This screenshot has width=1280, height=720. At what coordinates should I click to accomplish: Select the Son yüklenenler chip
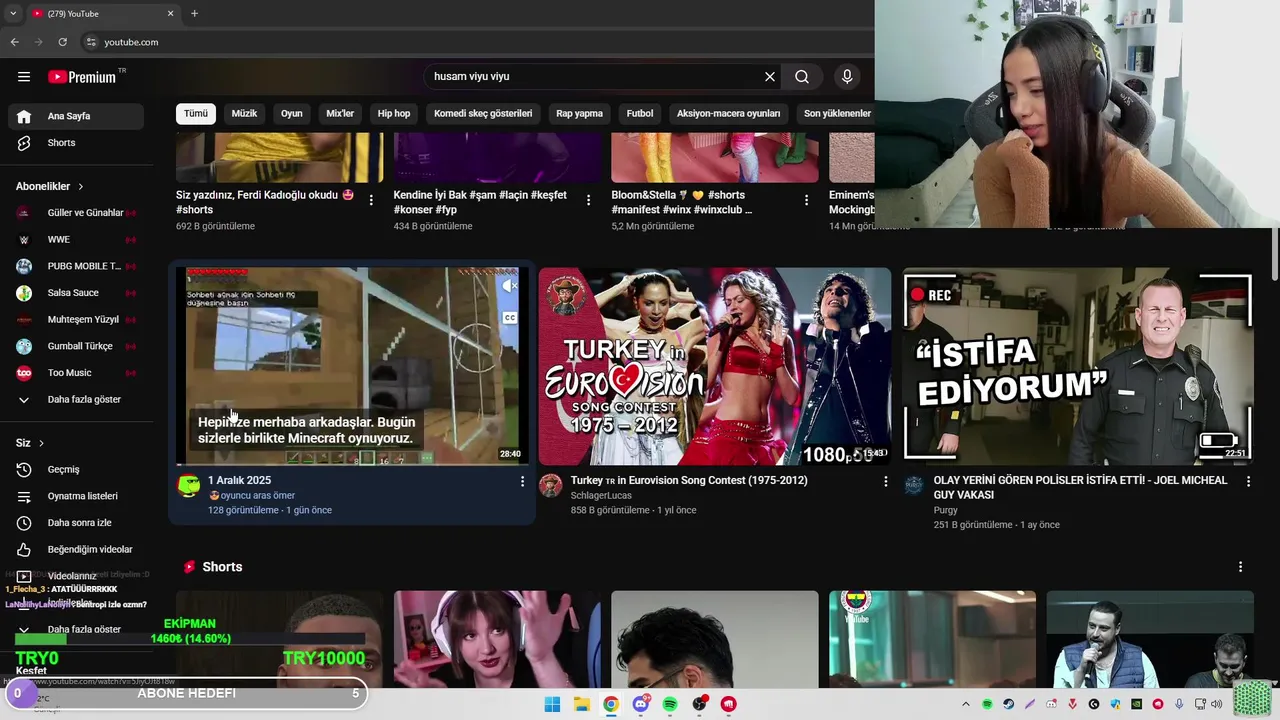tap(837, 113)
